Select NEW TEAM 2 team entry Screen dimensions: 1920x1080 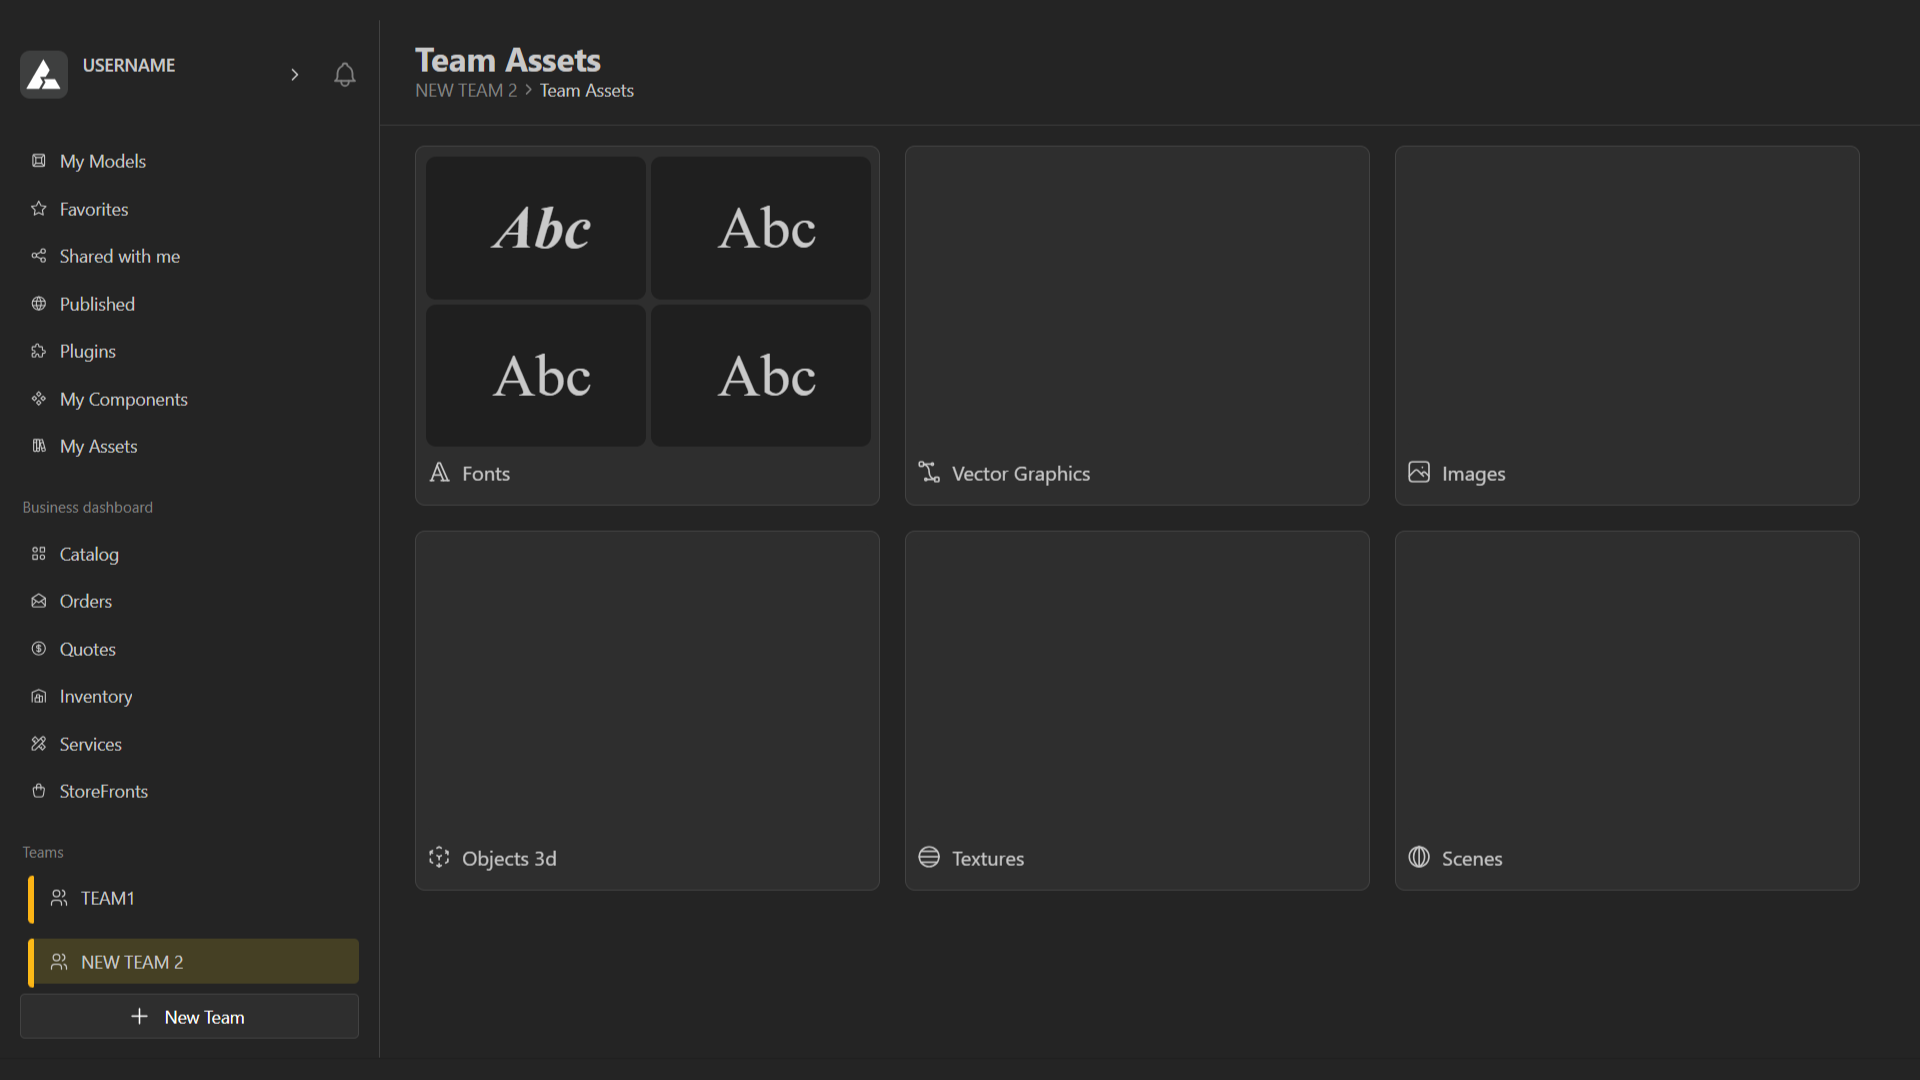tap(132, 962)
